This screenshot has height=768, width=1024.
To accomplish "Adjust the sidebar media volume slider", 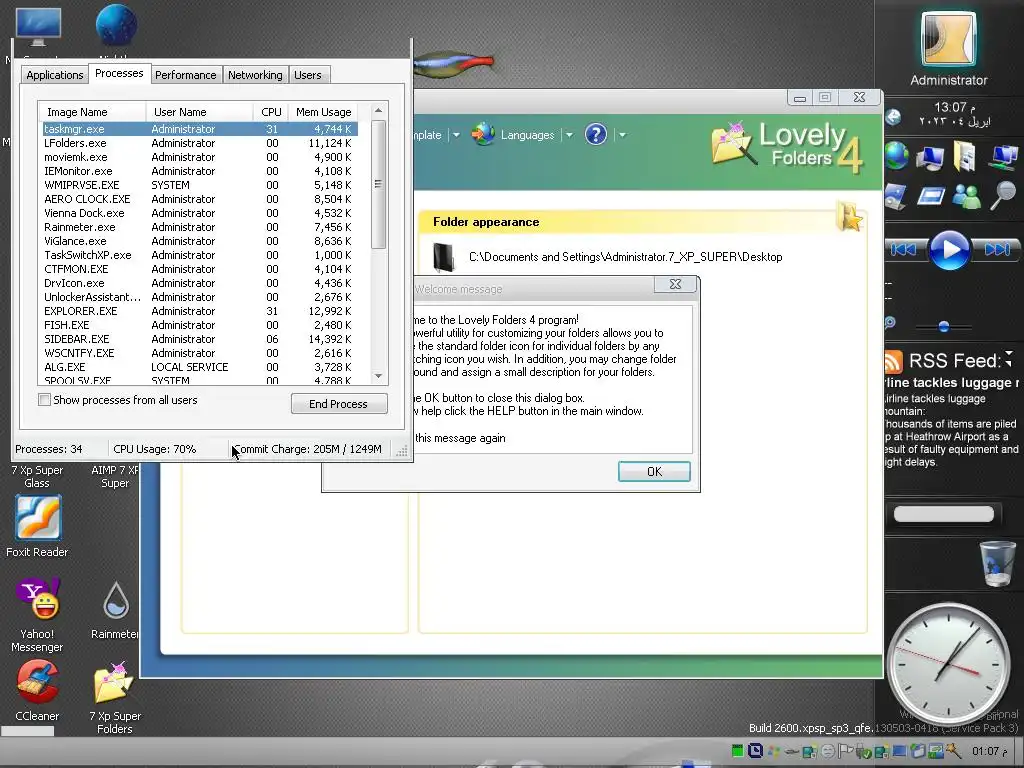I will click(x=944, y=326).
